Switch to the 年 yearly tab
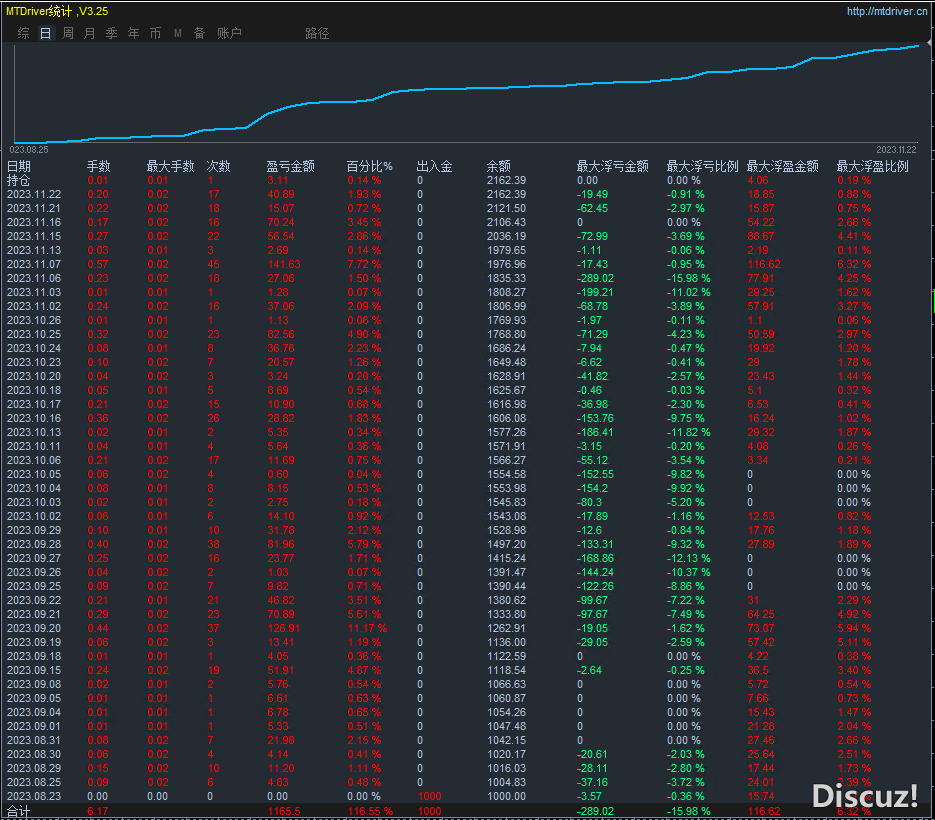 [134, 33]
